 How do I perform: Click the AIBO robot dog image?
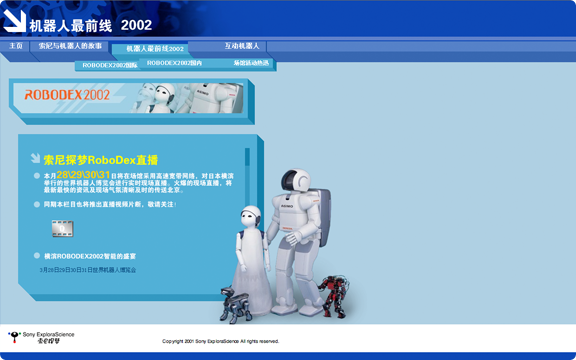click(235, 305)
